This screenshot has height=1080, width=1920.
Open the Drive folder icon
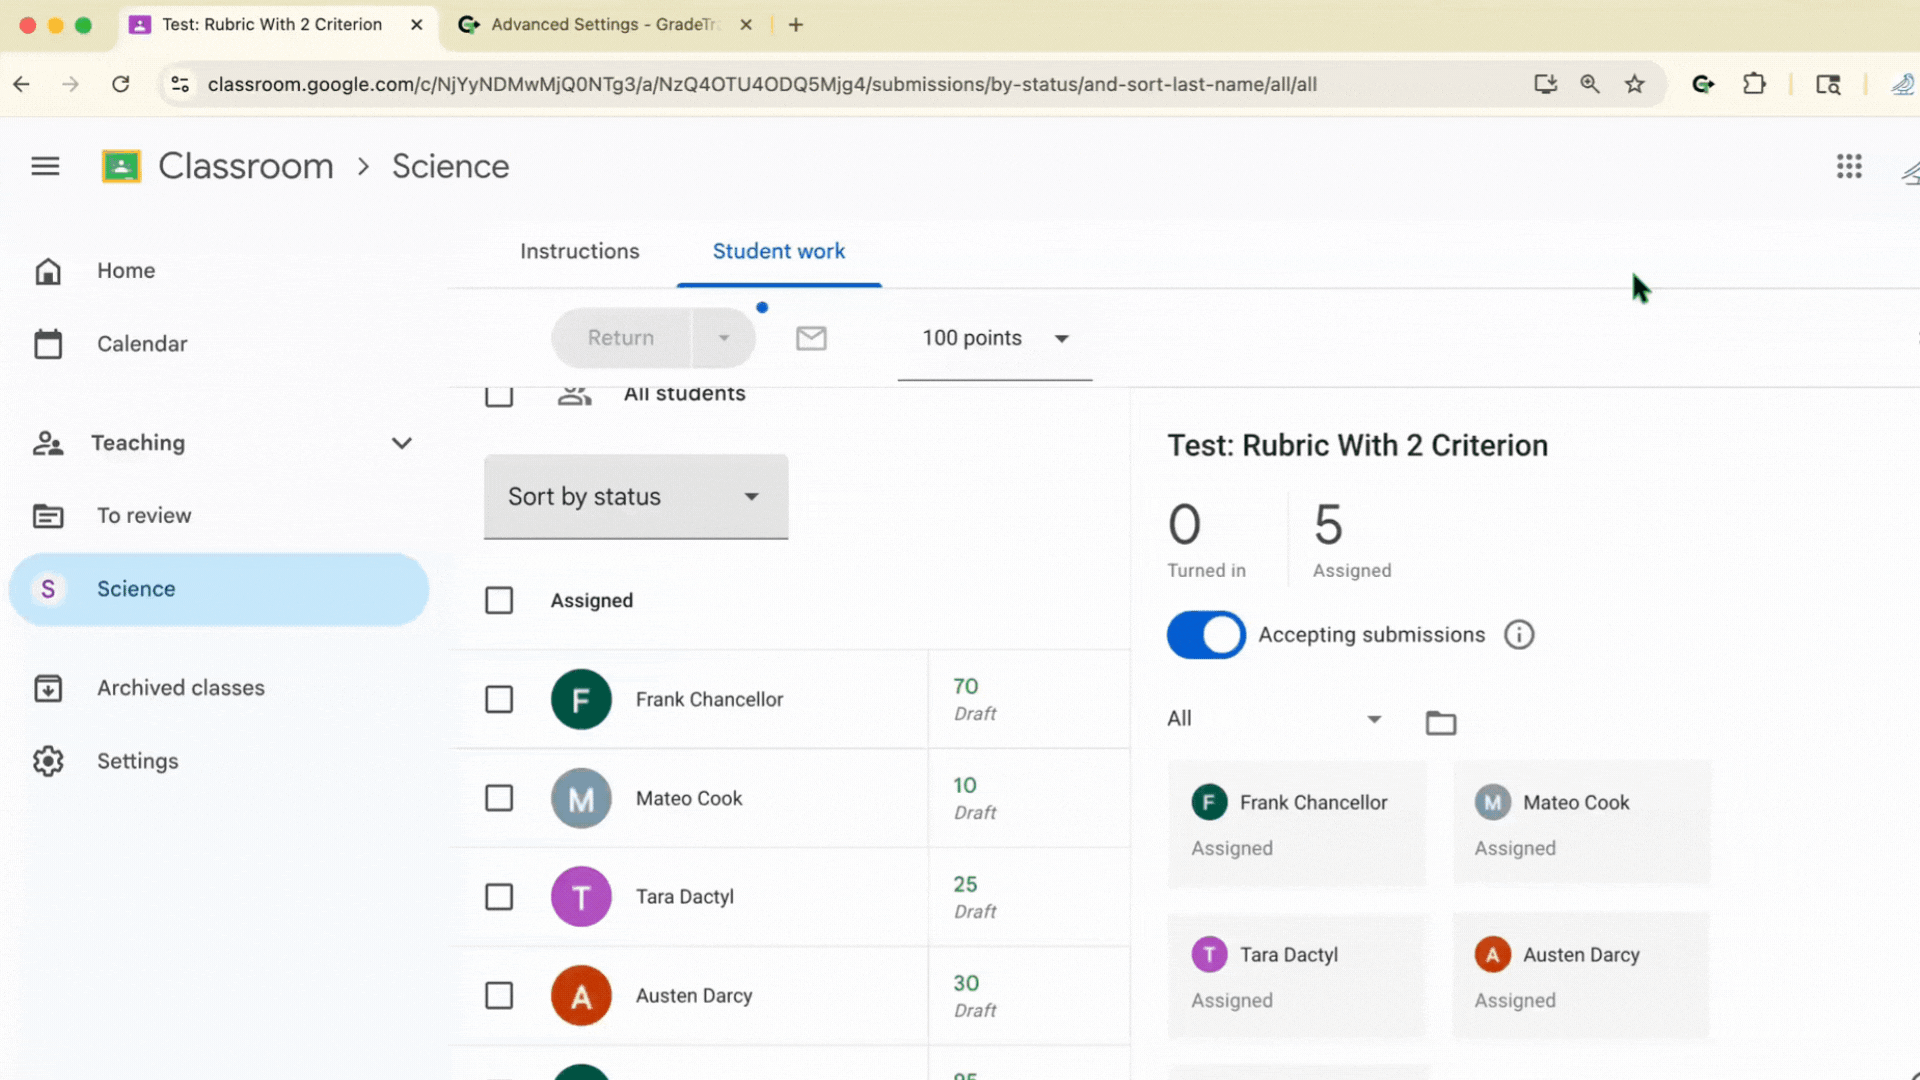1440,722
